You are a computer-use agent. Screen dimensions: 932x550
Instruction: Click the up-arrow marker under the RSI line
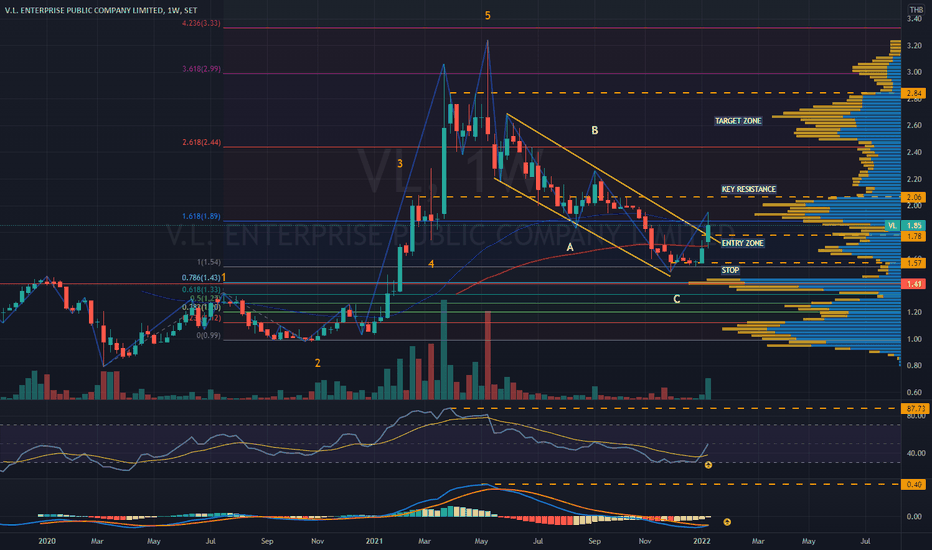tap(708, 465)
